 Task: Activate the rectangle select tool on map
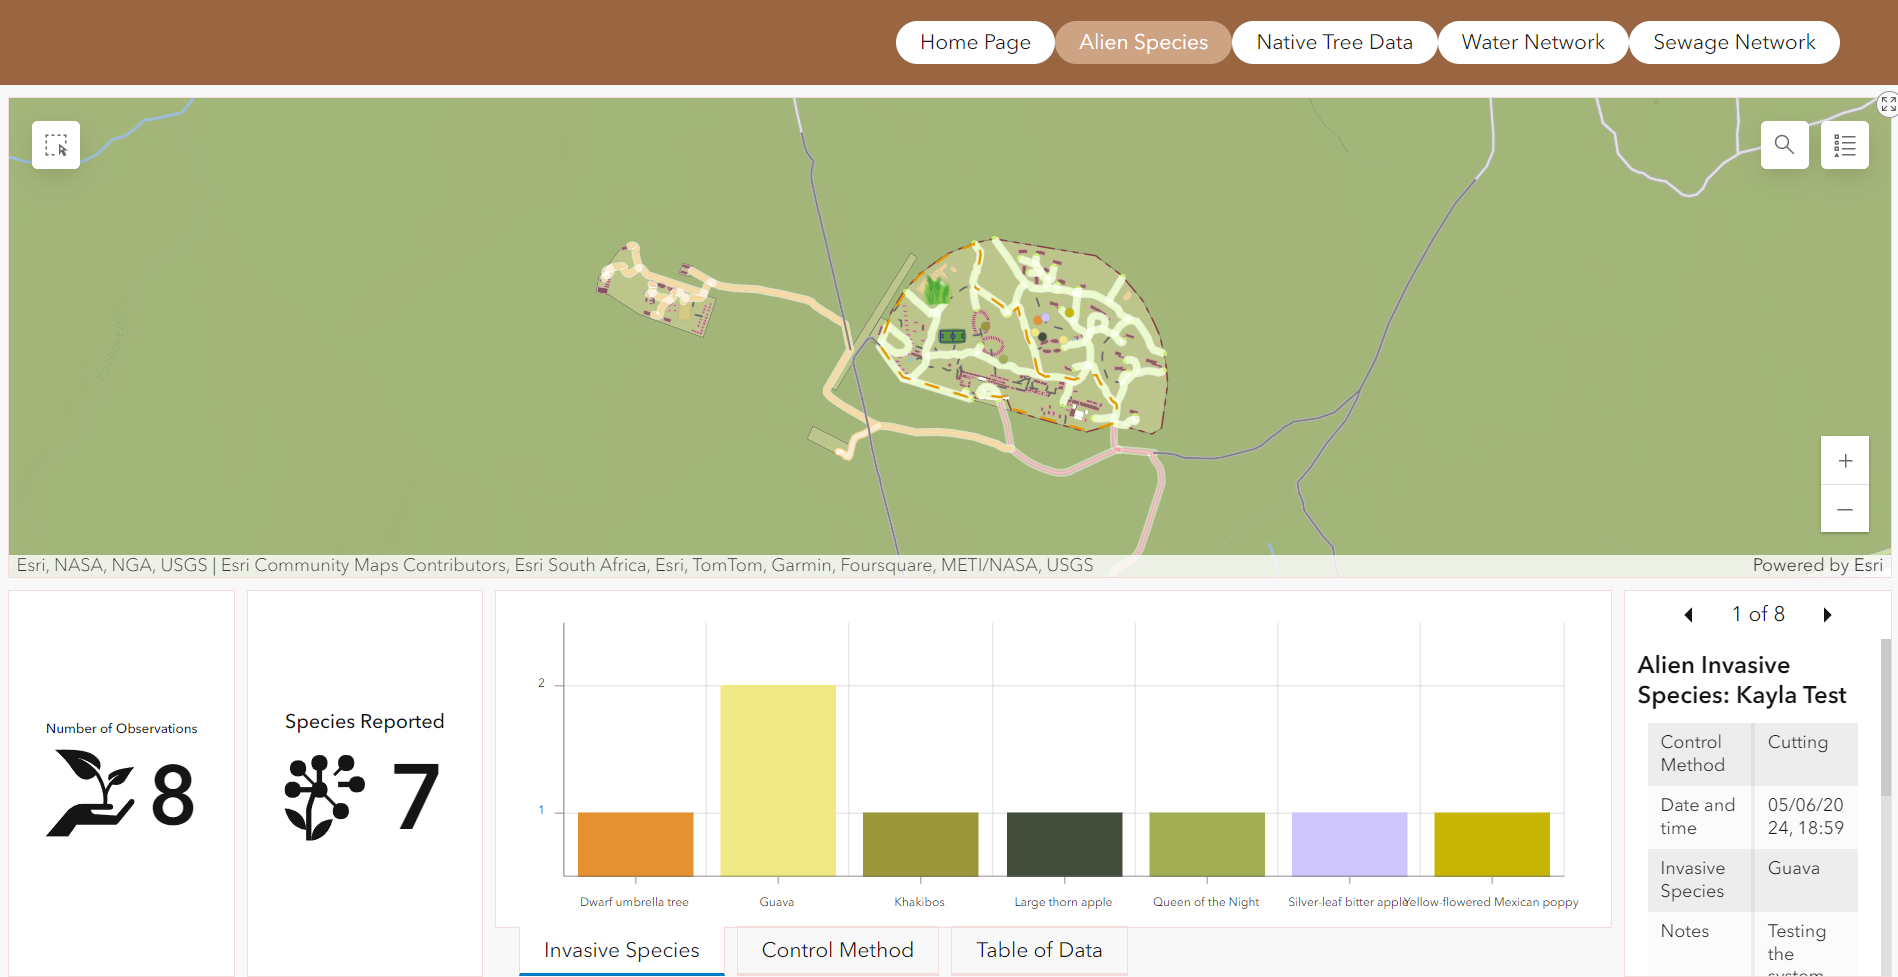[x=56, y=145]
